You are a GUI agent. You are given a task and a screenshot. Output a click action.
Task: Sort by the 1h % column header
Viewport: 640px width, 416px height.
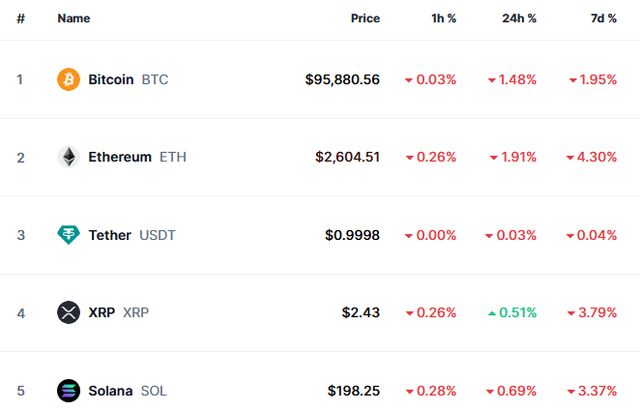(x=442, y=18)
